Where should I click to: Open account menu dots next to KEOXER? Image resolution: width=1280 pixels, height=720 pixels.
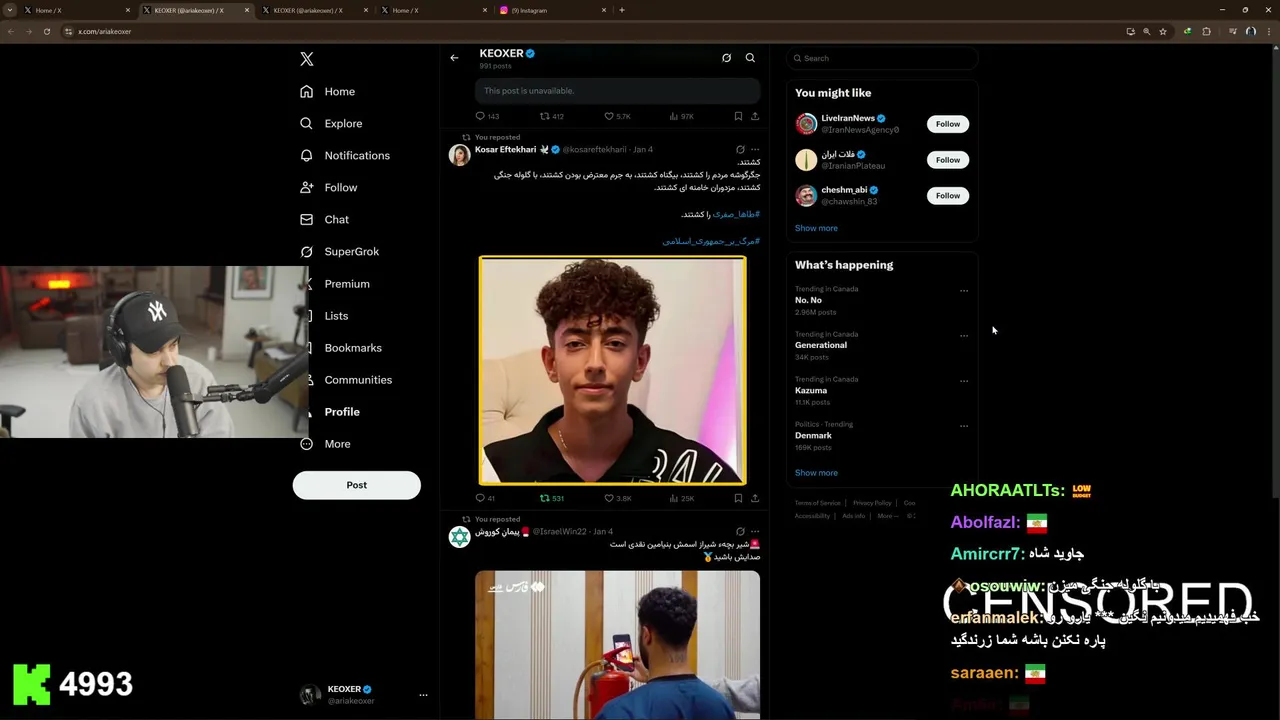pyautogui.click(x=423, y=694)
